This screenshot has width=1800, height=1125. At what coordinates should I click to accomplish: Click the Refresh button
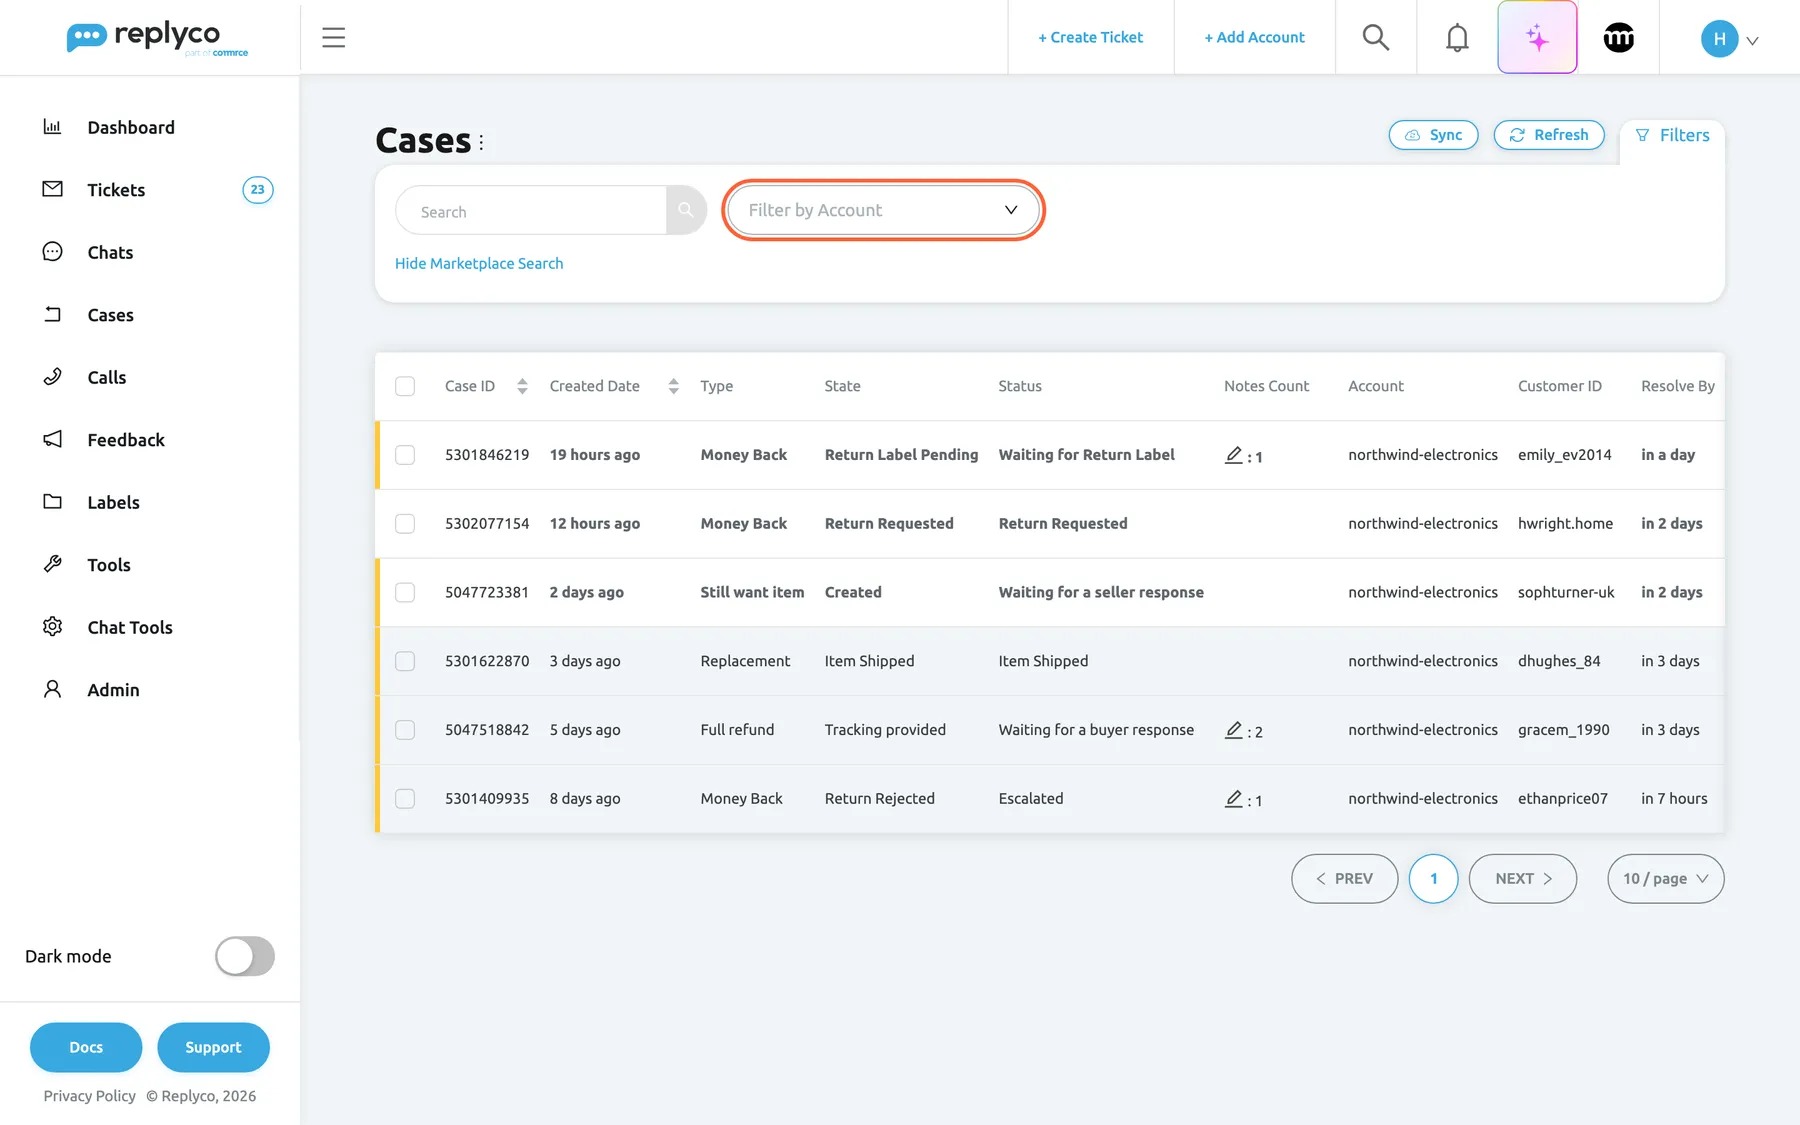[x=1548, y=135]
